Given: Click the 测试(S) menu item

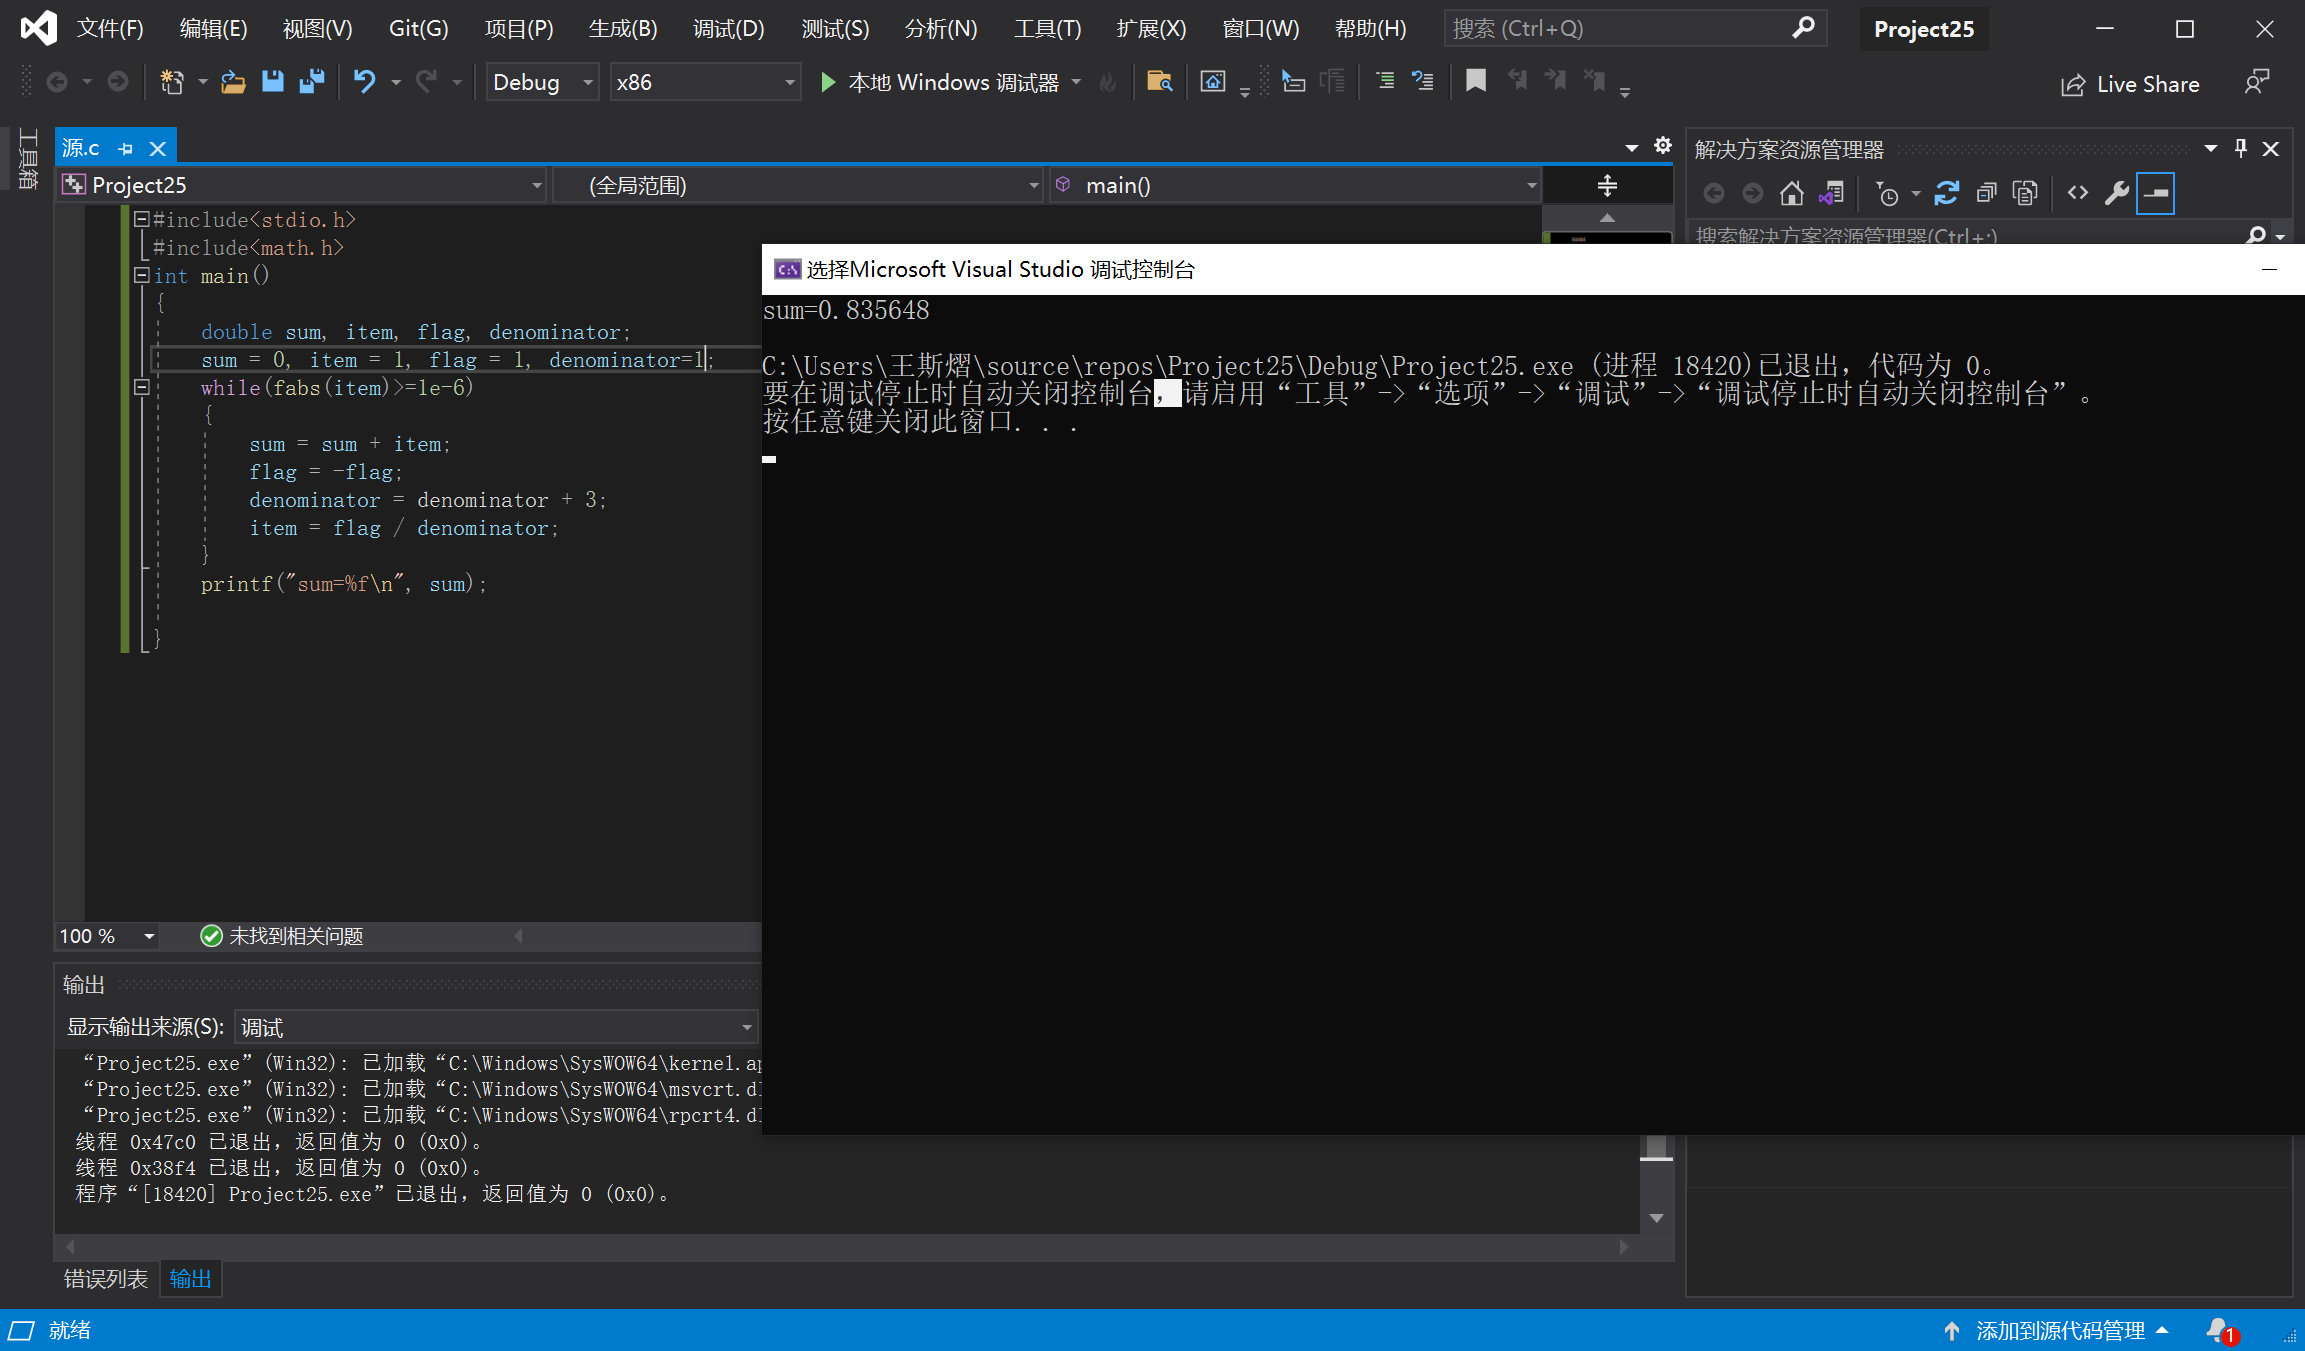Looking at the screenshot, I should (834, 29).
